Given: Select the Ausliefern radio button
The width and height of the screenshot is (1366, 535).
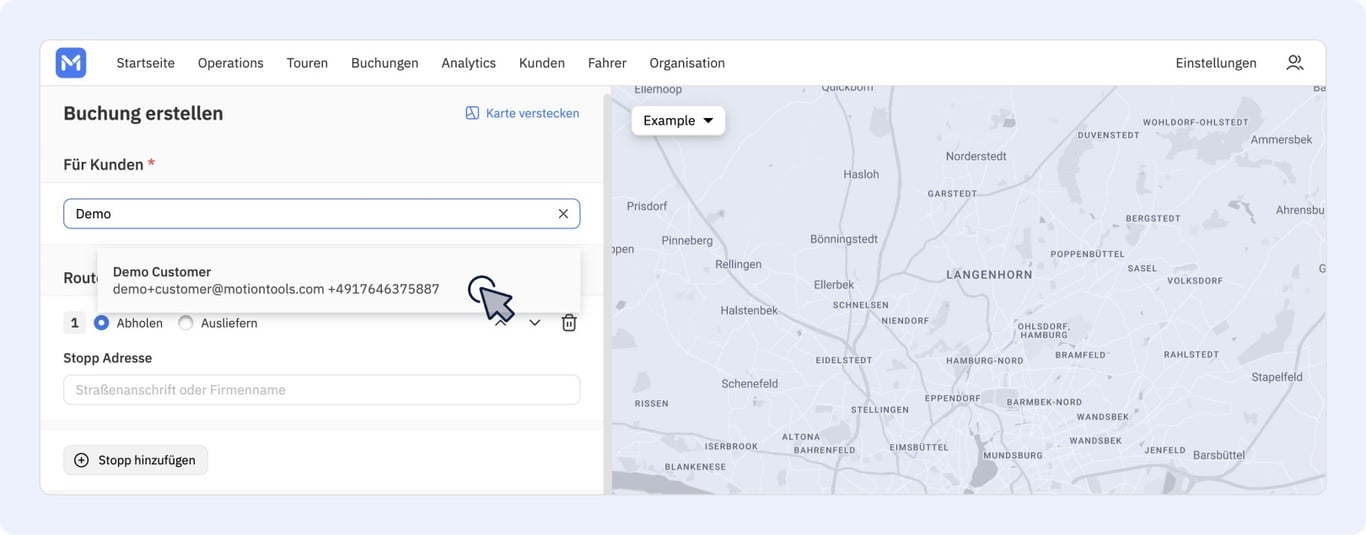Looking at the screenshot, I should point(185,323).
